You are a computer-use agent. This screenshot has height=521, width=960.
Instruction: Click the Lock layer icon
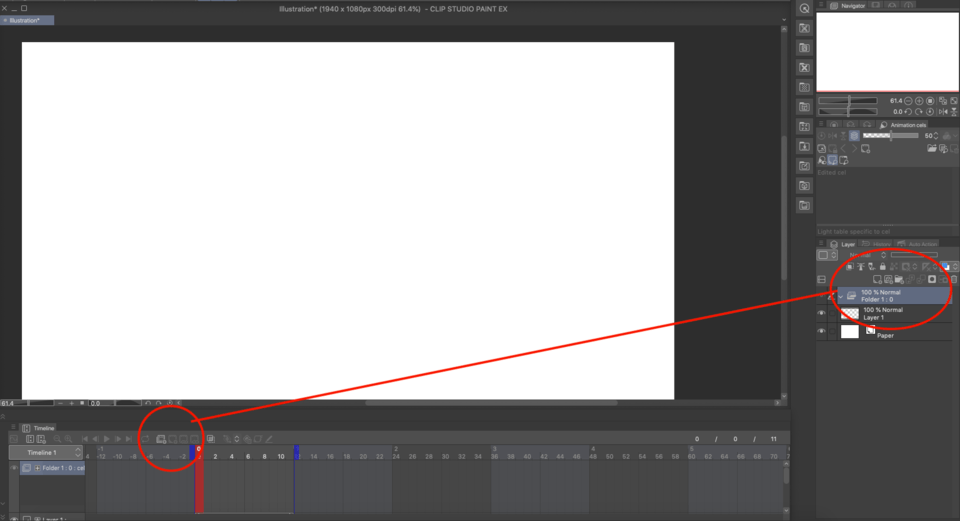pos(882,266)
